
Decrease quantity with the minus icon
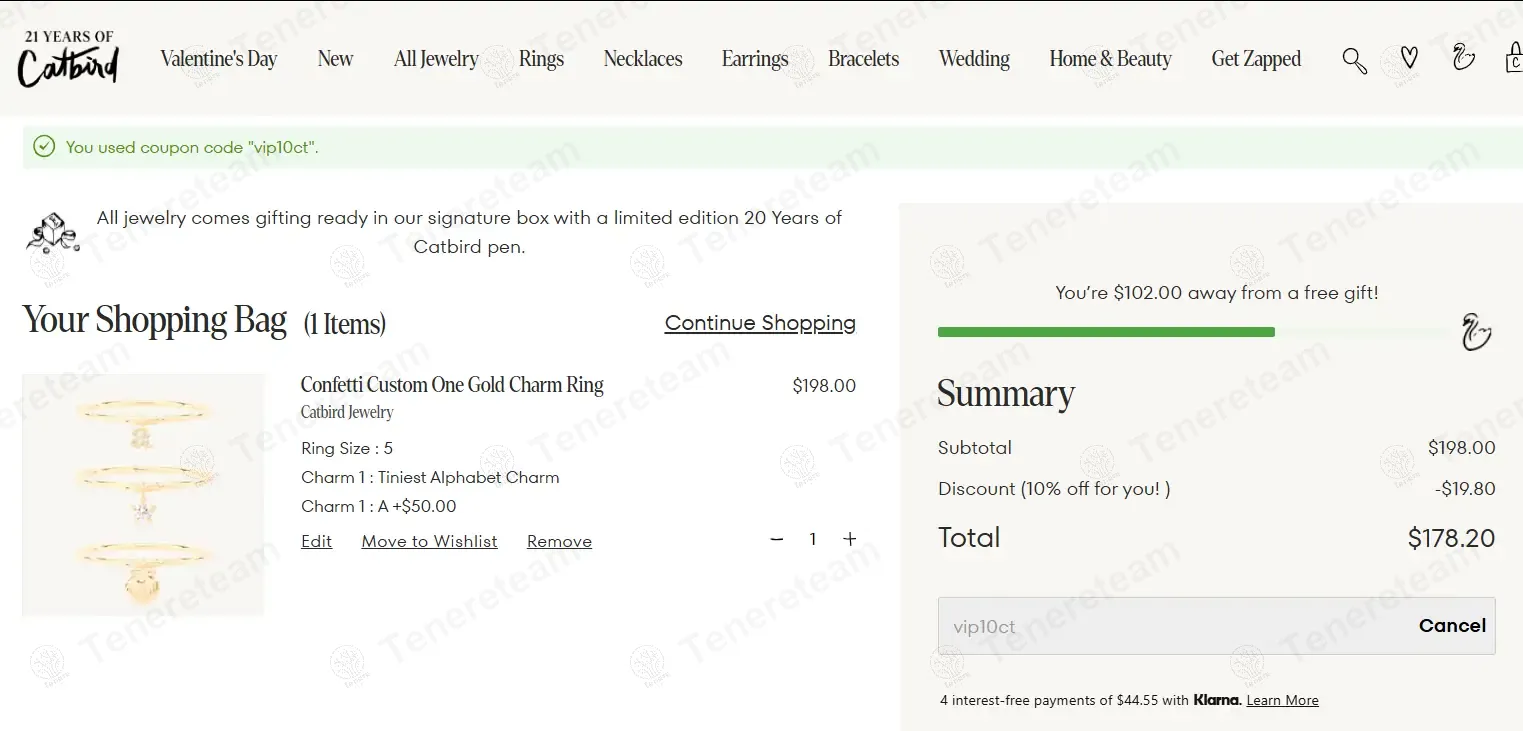tap(776, 539)
